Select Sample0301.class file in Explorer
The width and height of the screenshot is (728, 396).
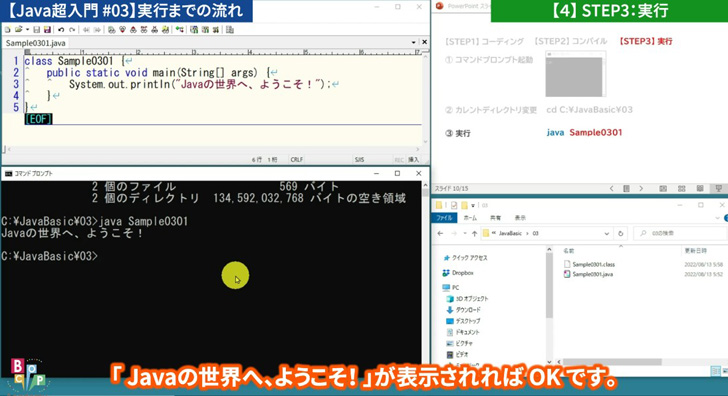[589, 264]
